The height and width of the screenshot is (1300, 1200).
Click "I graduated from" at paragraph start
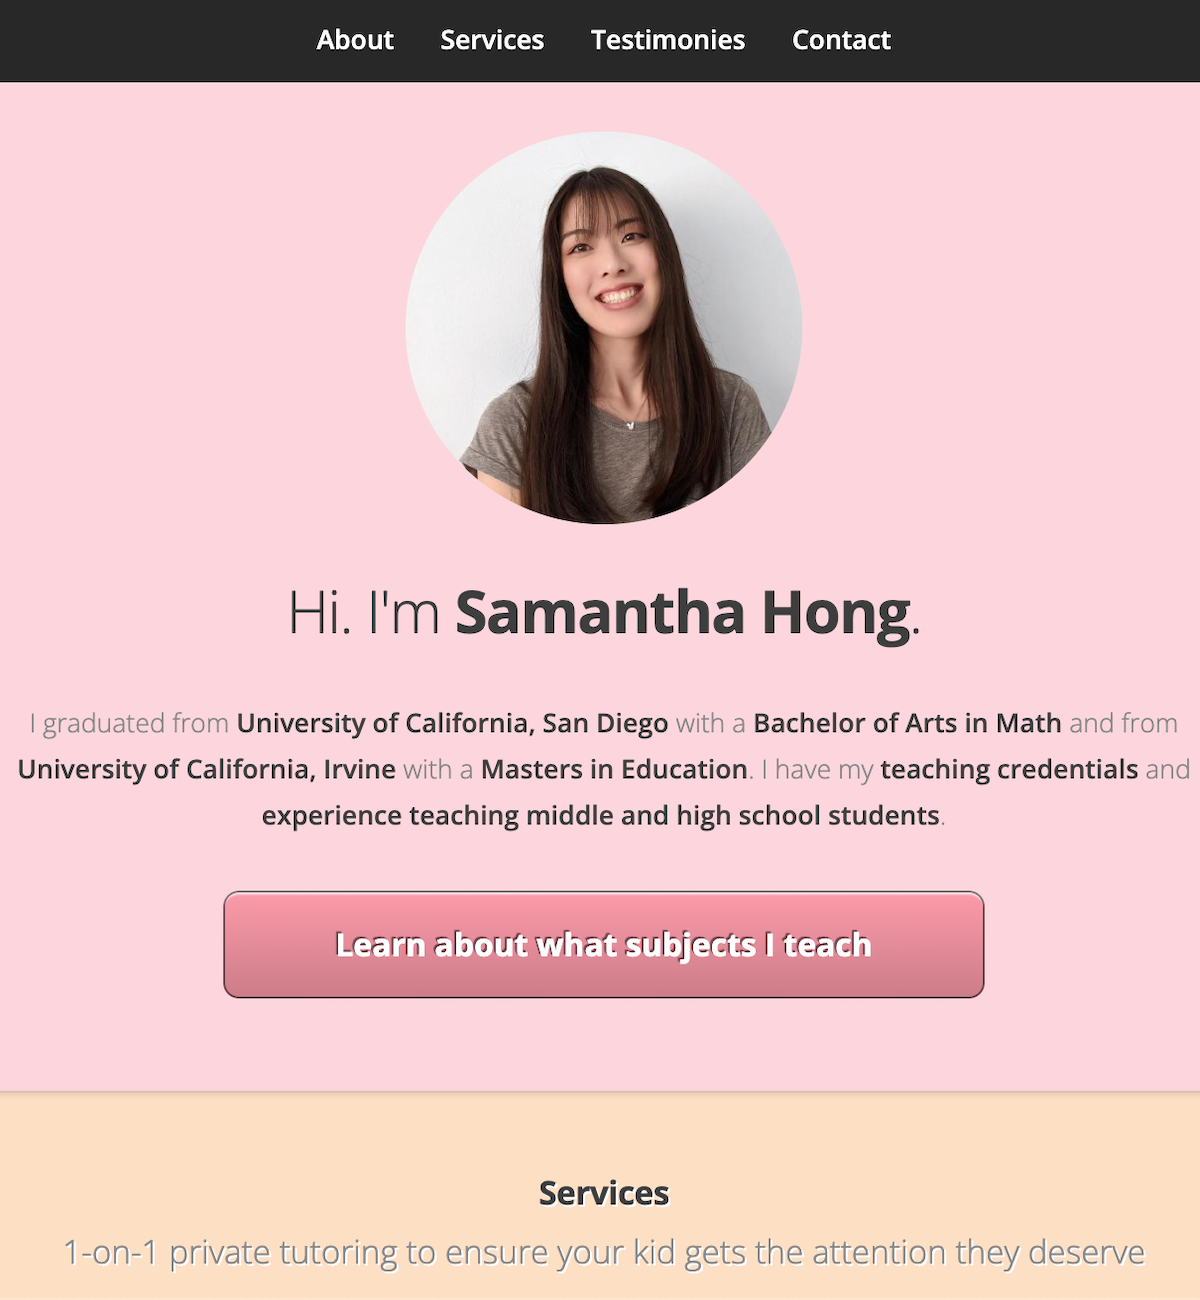tap(129, 723)
